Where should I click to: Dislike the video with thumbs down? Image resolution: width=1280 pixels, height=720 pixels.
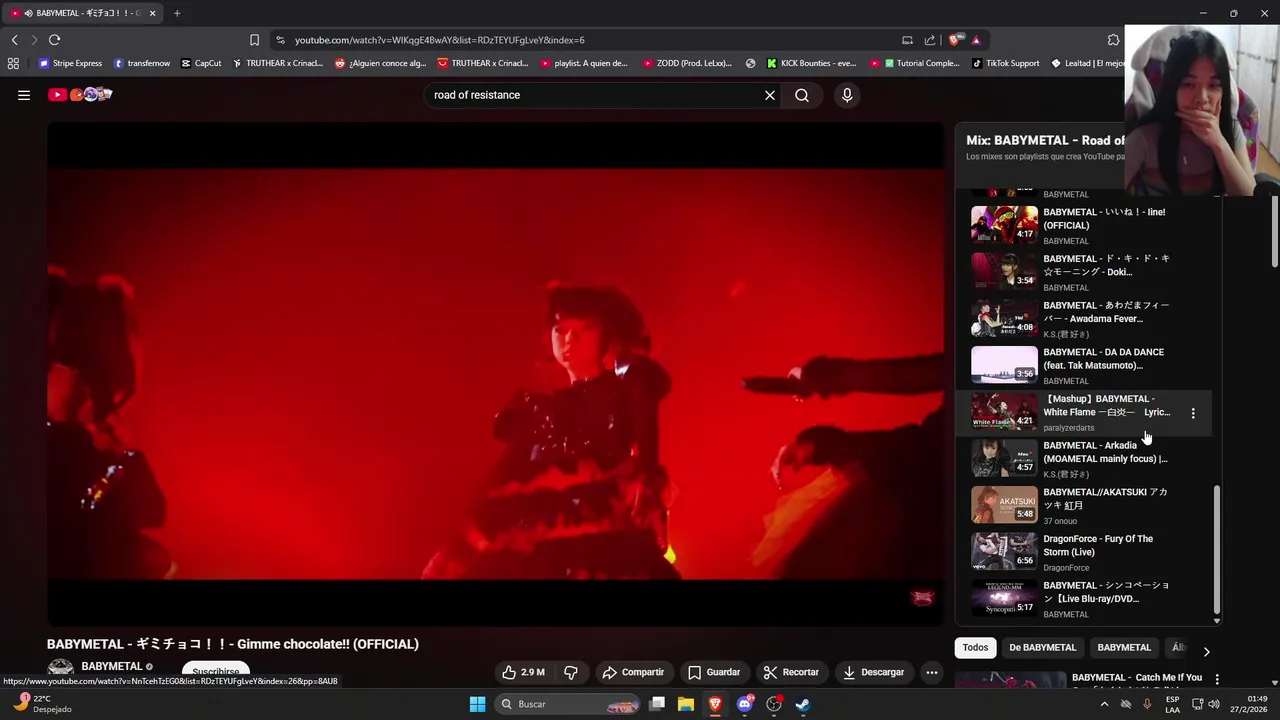click(x=571, y=672)
